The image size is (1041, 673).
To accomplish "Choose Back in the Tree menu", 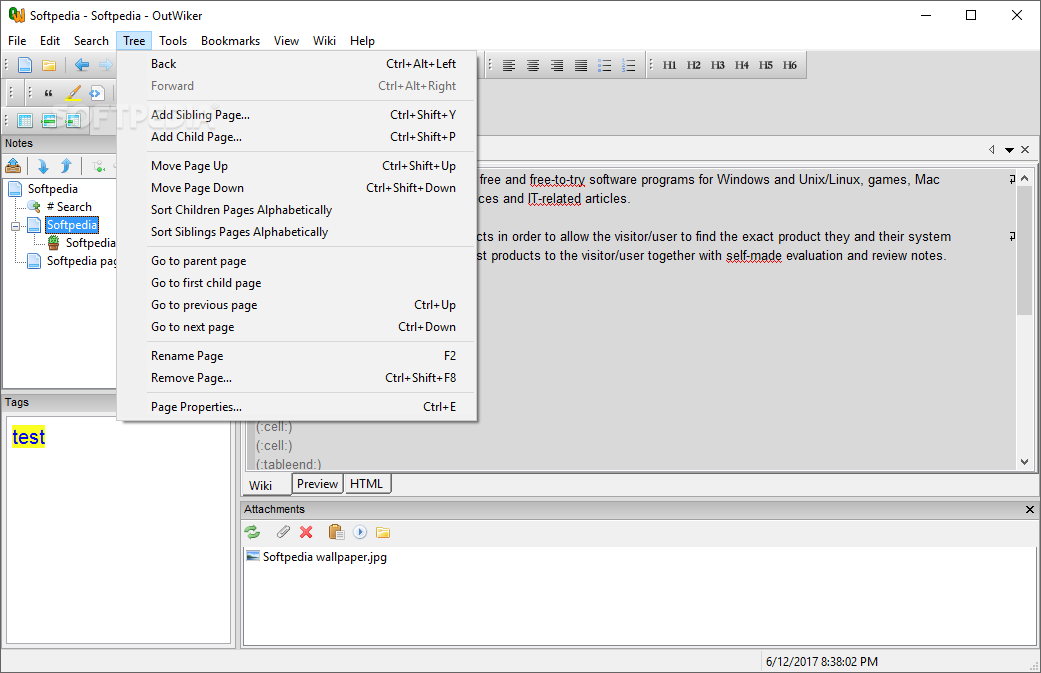I will pyautogui.click(x=297, y=64).
